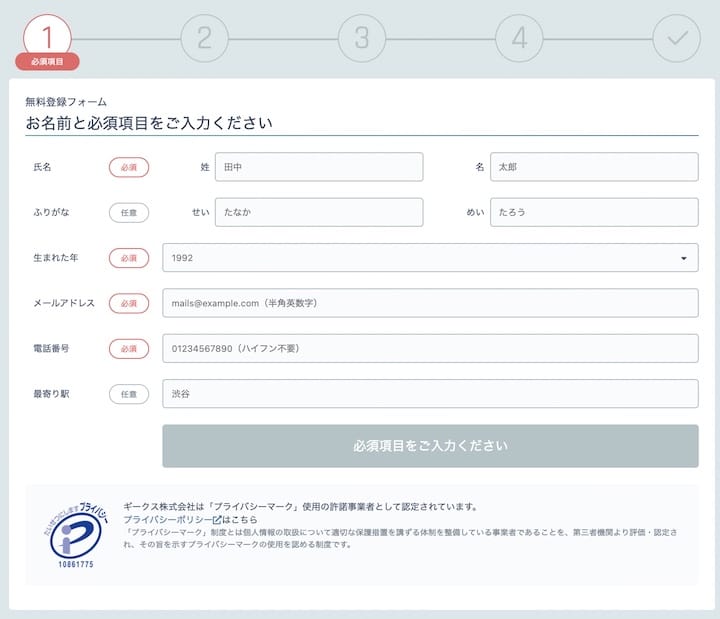
Task: Focus the 電話番号 phone number field
Action: click(x=430, y=349)
